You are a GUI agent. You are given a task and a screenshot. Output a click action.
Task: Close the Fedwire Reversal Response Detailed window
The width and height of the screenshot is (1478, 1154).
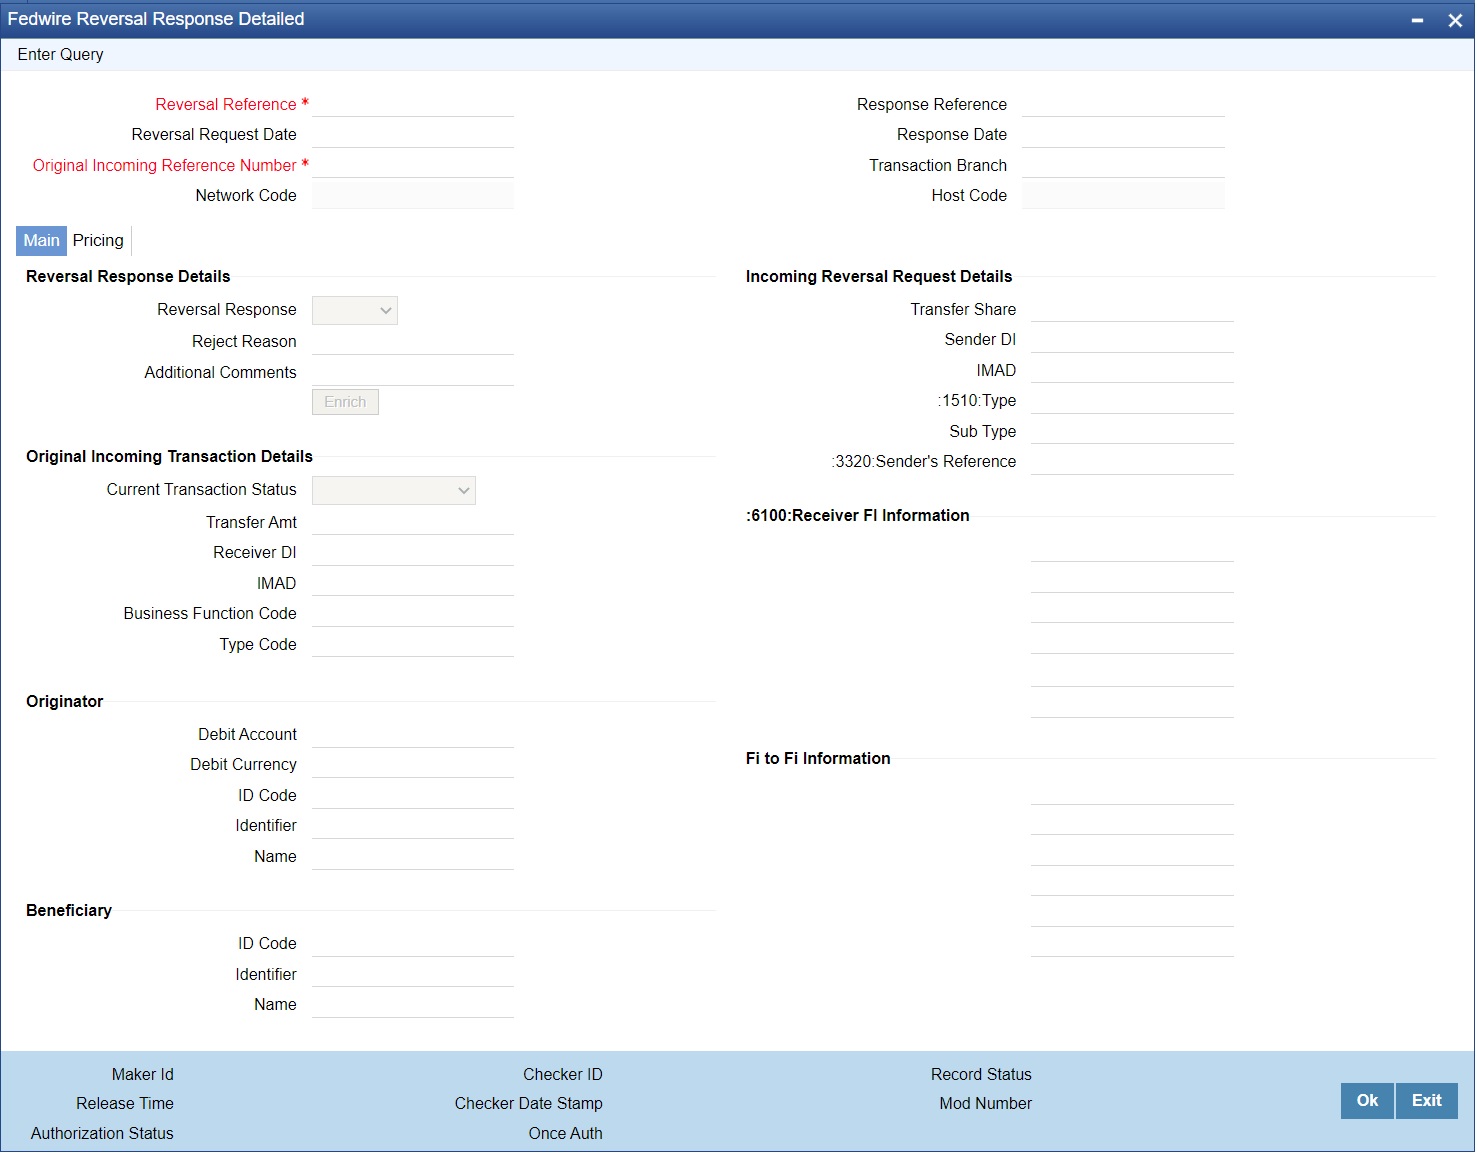pos(1455,20)
